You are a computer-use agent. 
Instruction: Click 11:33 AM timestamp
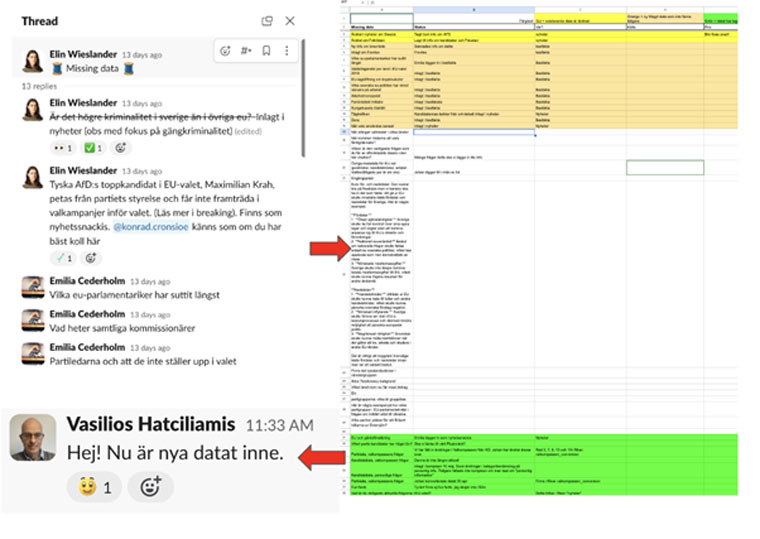pyautogui.click(x=279, y=426)
